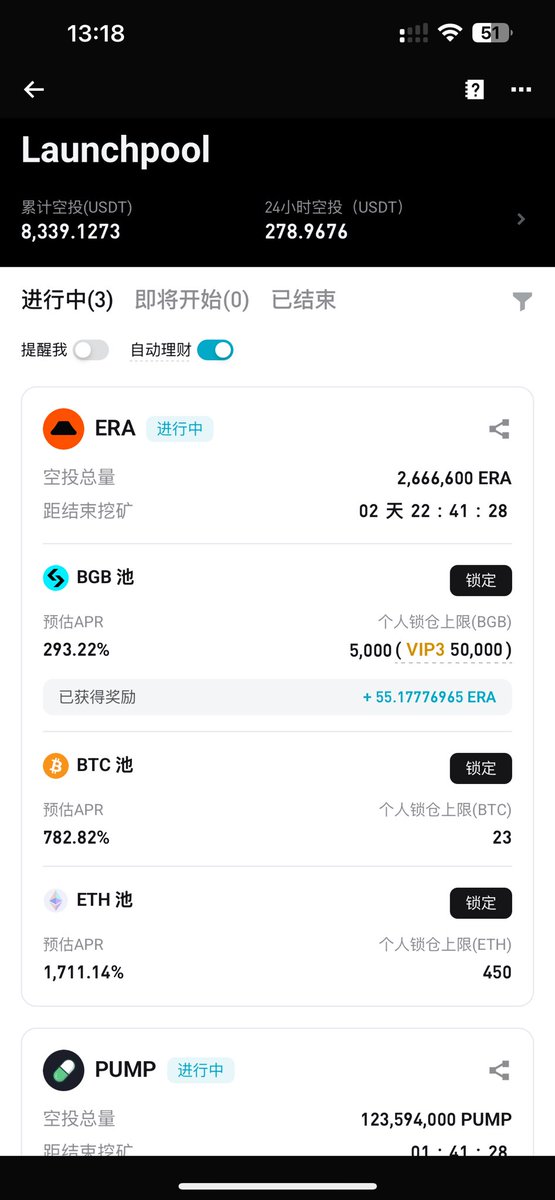Tap the BGB pool coin icon
Viewport: 555px width, 1200px height.
coord(56,578)
